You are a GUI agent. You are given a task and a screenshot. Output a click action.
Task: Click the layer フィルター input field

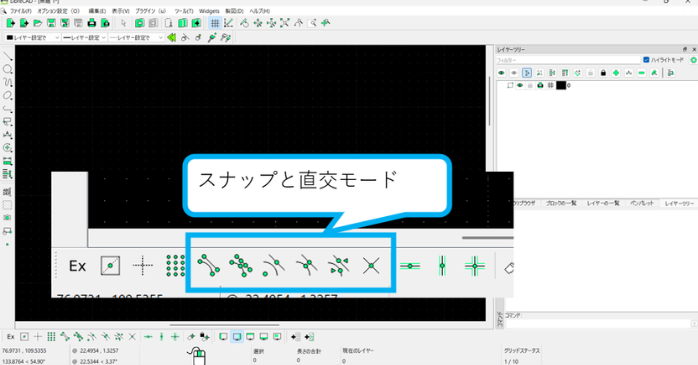[568, 60]
